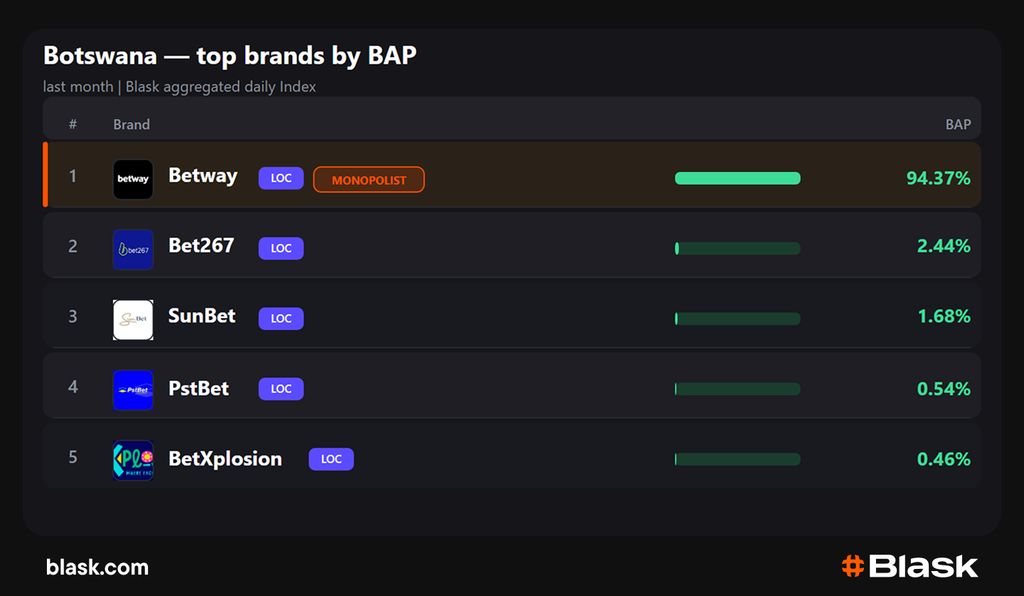Click the 'Botswana — top brands by BAP' title
The image size is (1024, 596).
(230, 56)
